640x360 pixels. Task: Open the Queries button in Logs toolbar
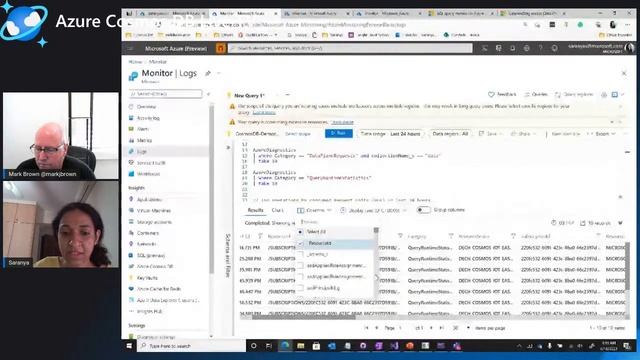pos(536,94)
